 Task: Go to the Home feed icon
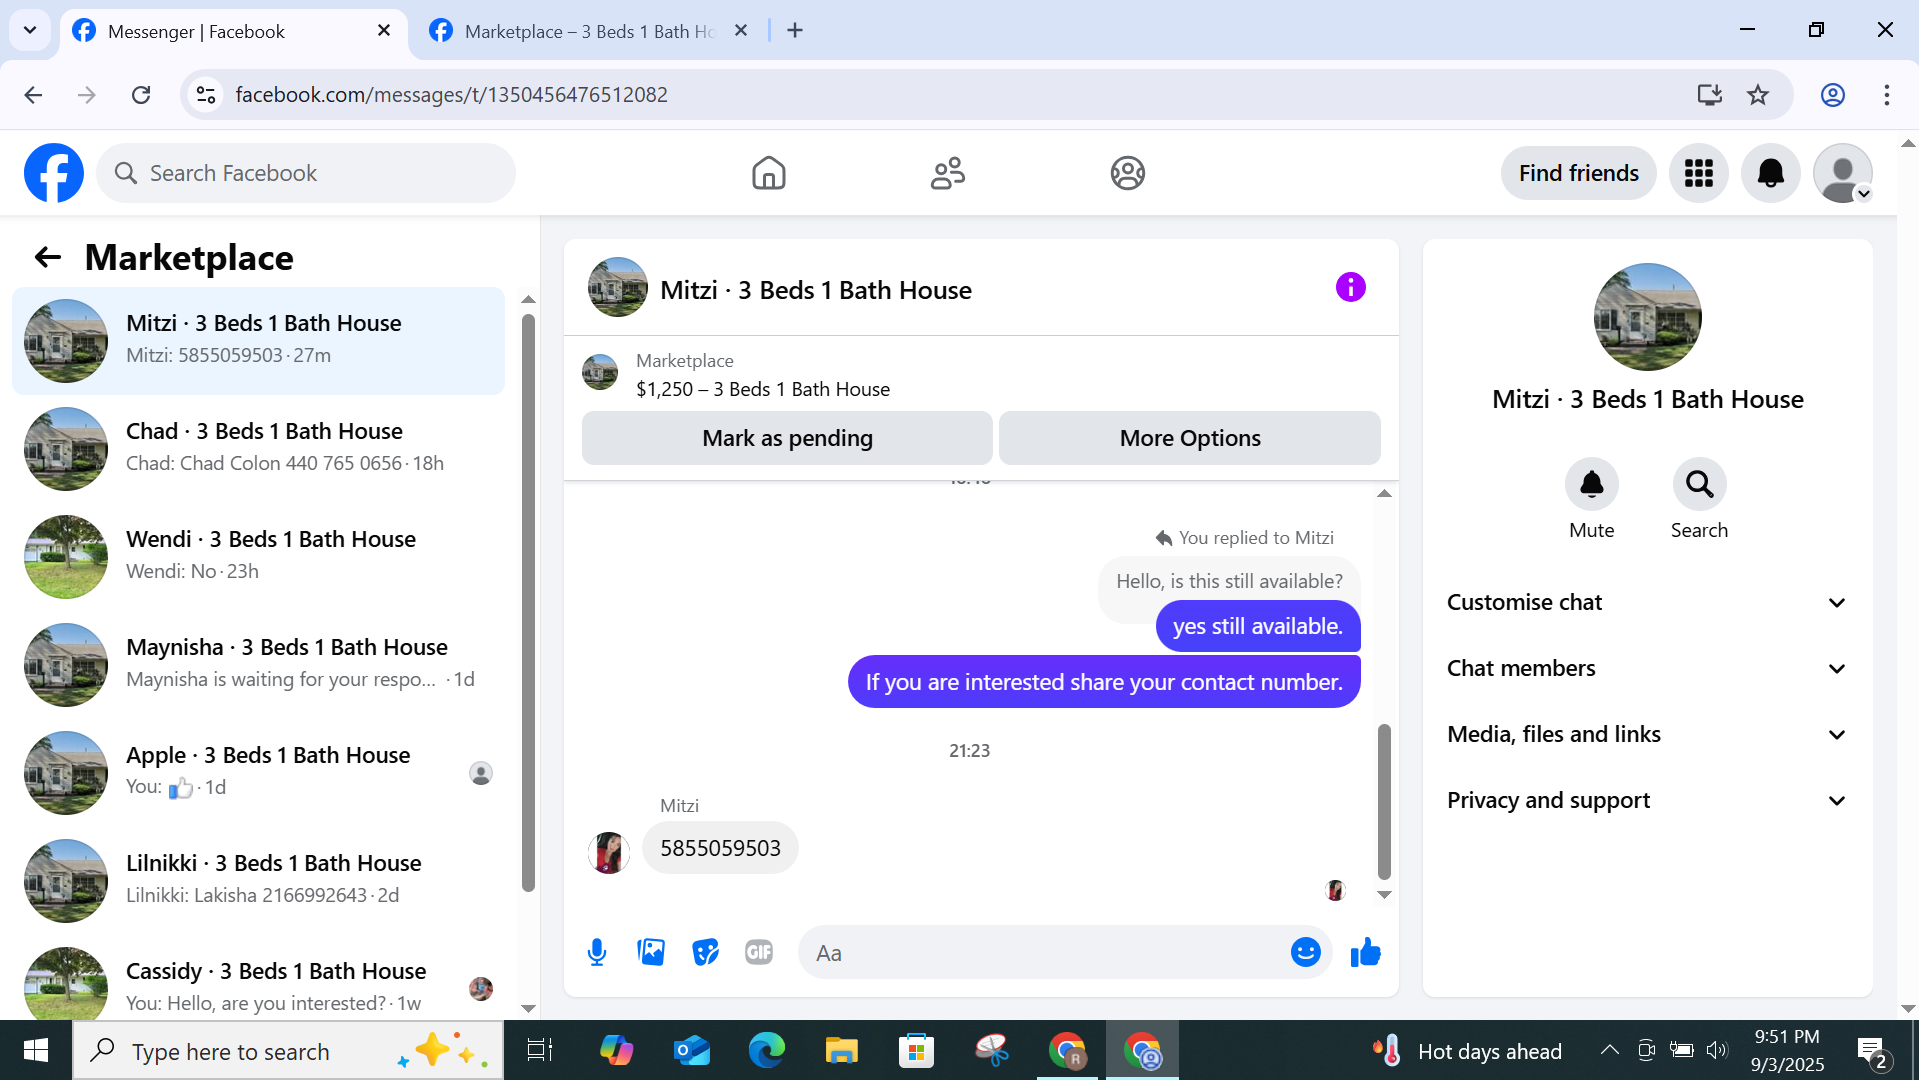click(768, 173)
